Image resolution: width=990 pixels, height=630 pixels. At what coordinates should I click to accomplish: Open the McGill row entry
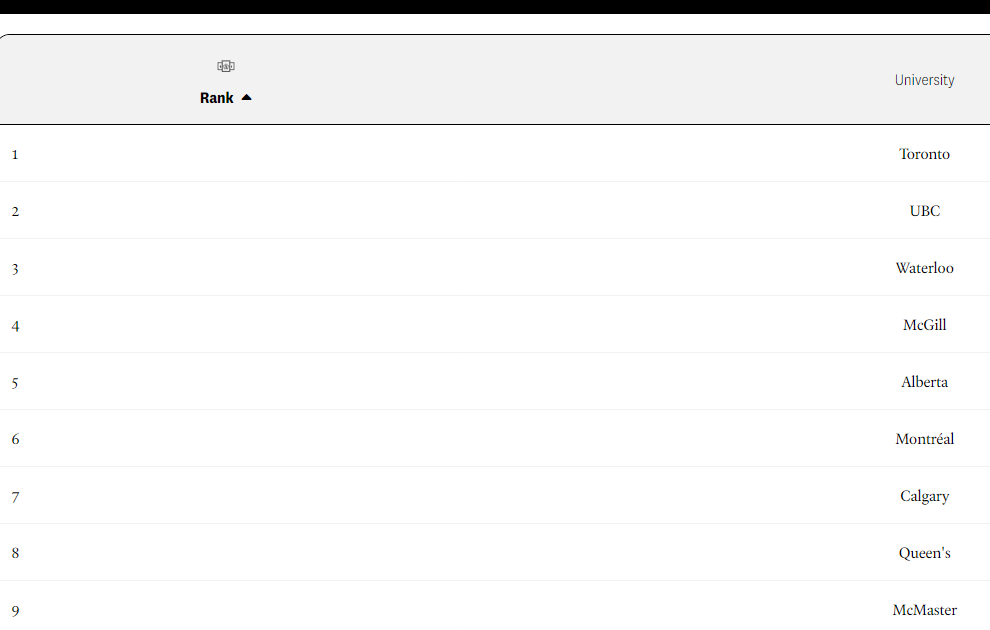[x=924, y=325]
